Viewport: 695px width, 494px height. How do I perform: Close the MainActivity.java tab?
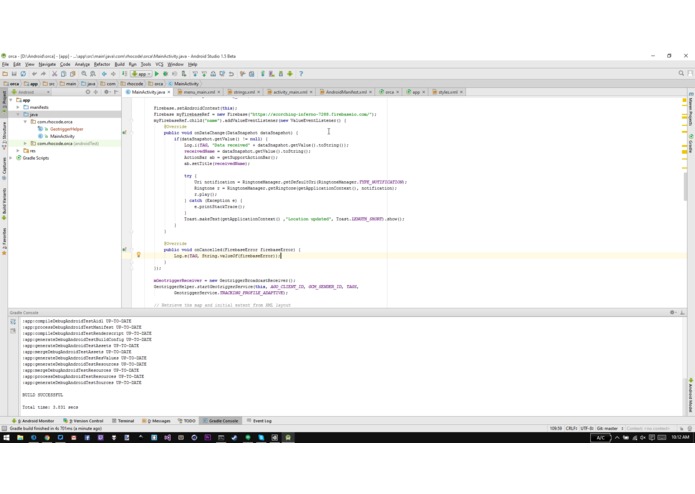[x=169, y=92]
